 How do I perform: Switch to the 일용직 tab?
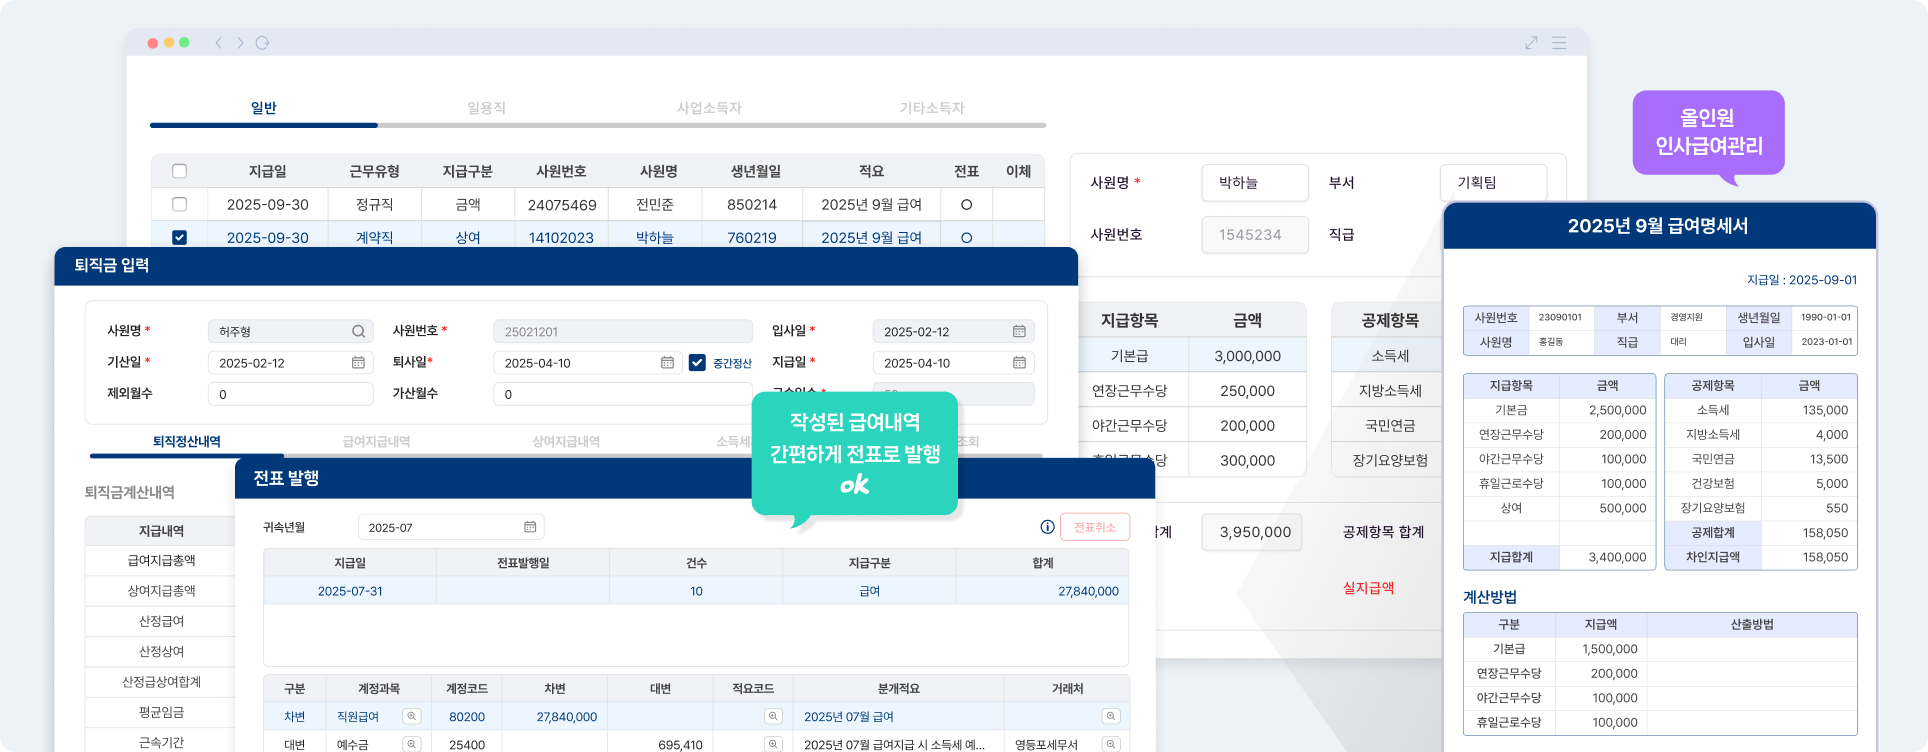[486, 108]
